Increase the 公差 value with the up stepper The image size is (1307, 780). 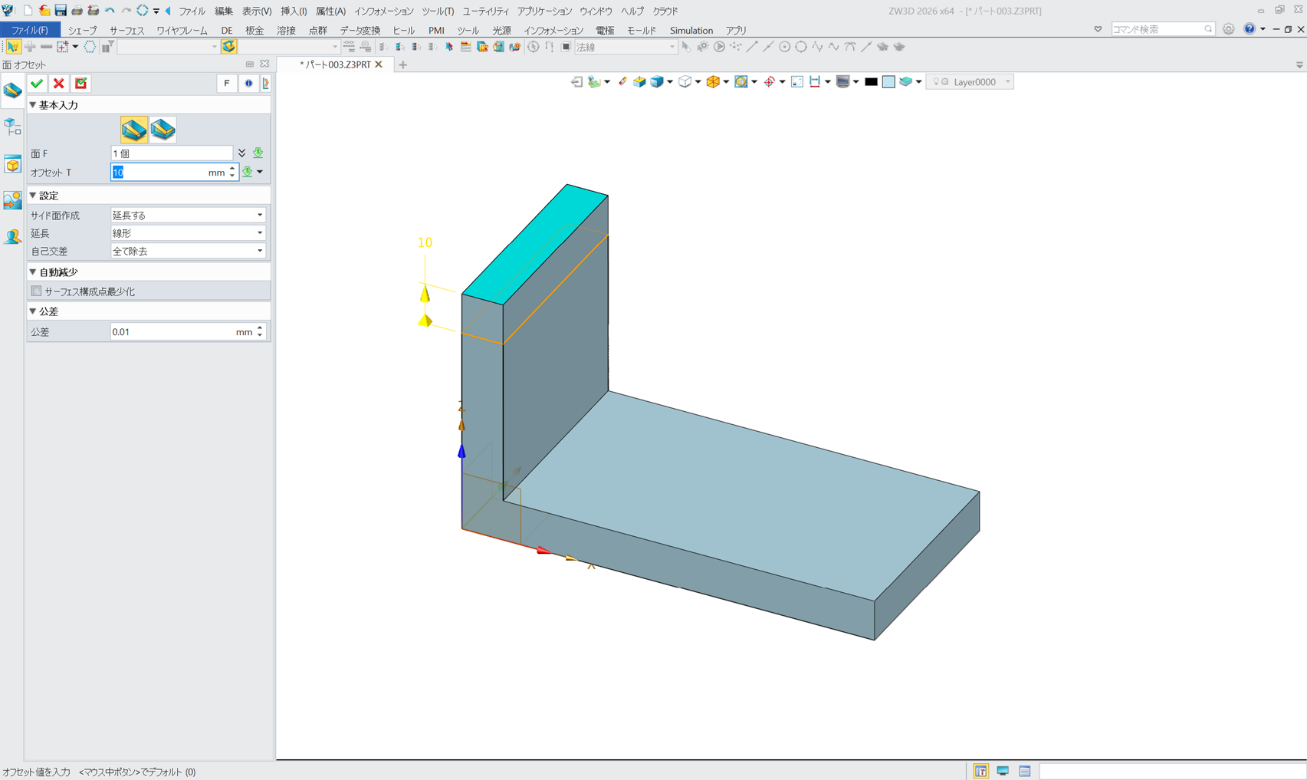tap(260, 327)
